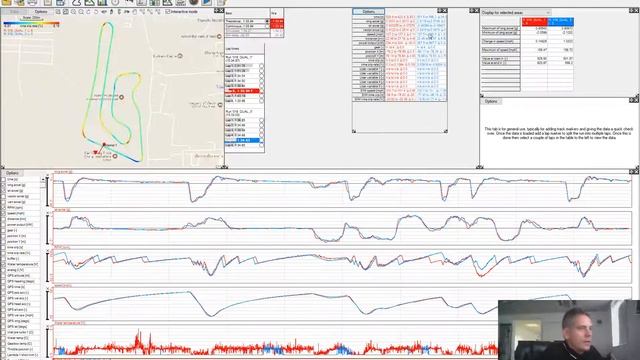Toggle the speed [mph] channel checkbox

pyautogui.click(x=3, y=213)
